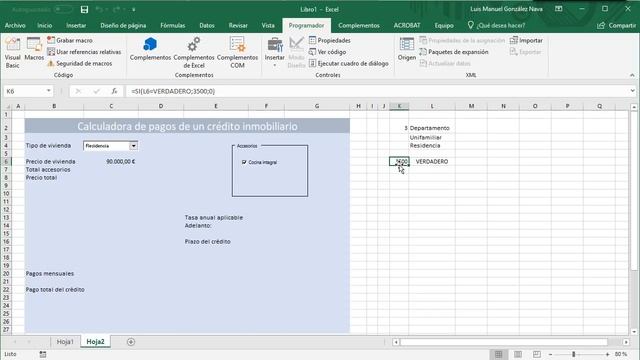Open ribbon display options
The height and width of the screenshot is (360, 640).
[559, 9]
